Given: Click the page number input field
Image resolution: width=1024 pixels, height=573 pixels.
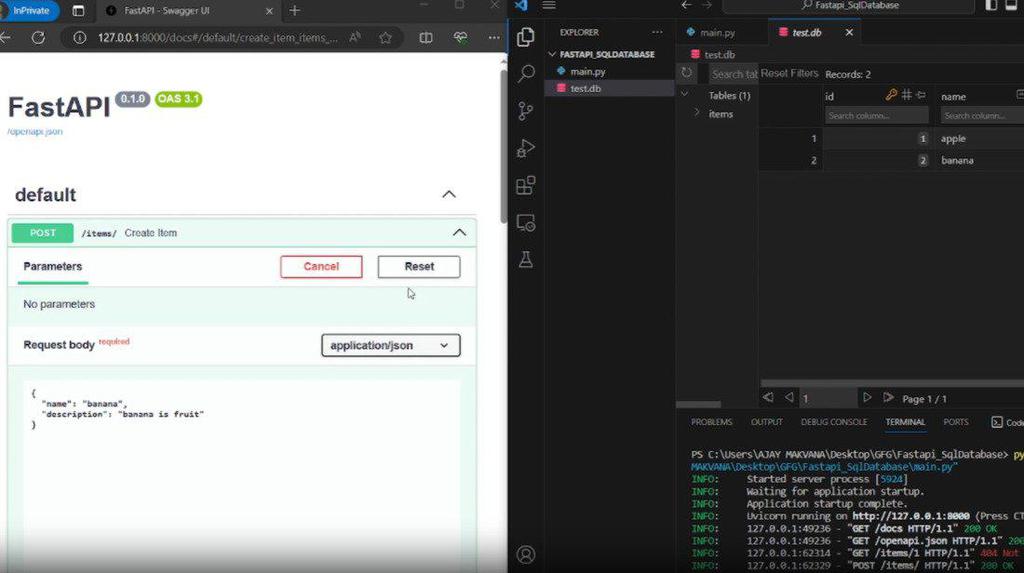Looking at the screenshot, I should 827,398.
